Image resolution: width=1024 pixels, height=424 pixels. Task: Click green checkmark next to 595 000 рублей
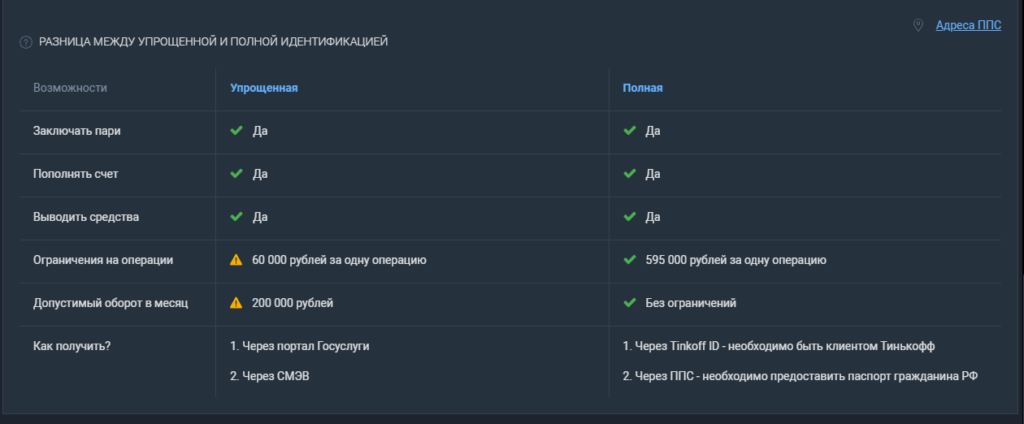point(630,260)
